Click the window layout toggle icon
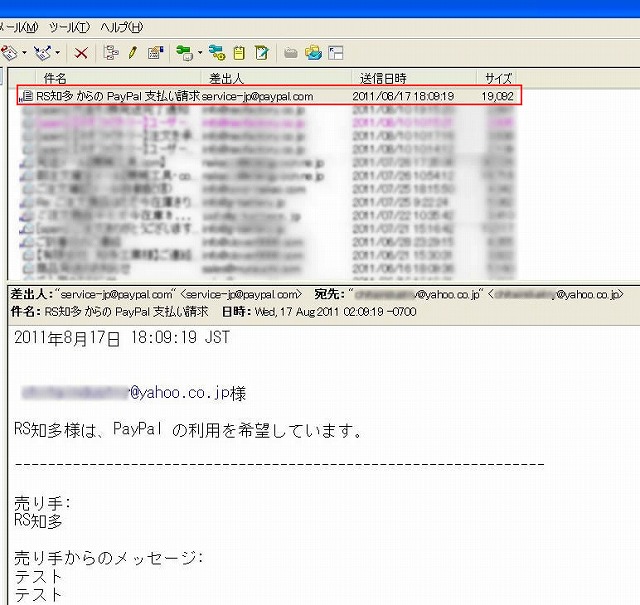The width and height of the screenshot is (640, 605). 336,53
